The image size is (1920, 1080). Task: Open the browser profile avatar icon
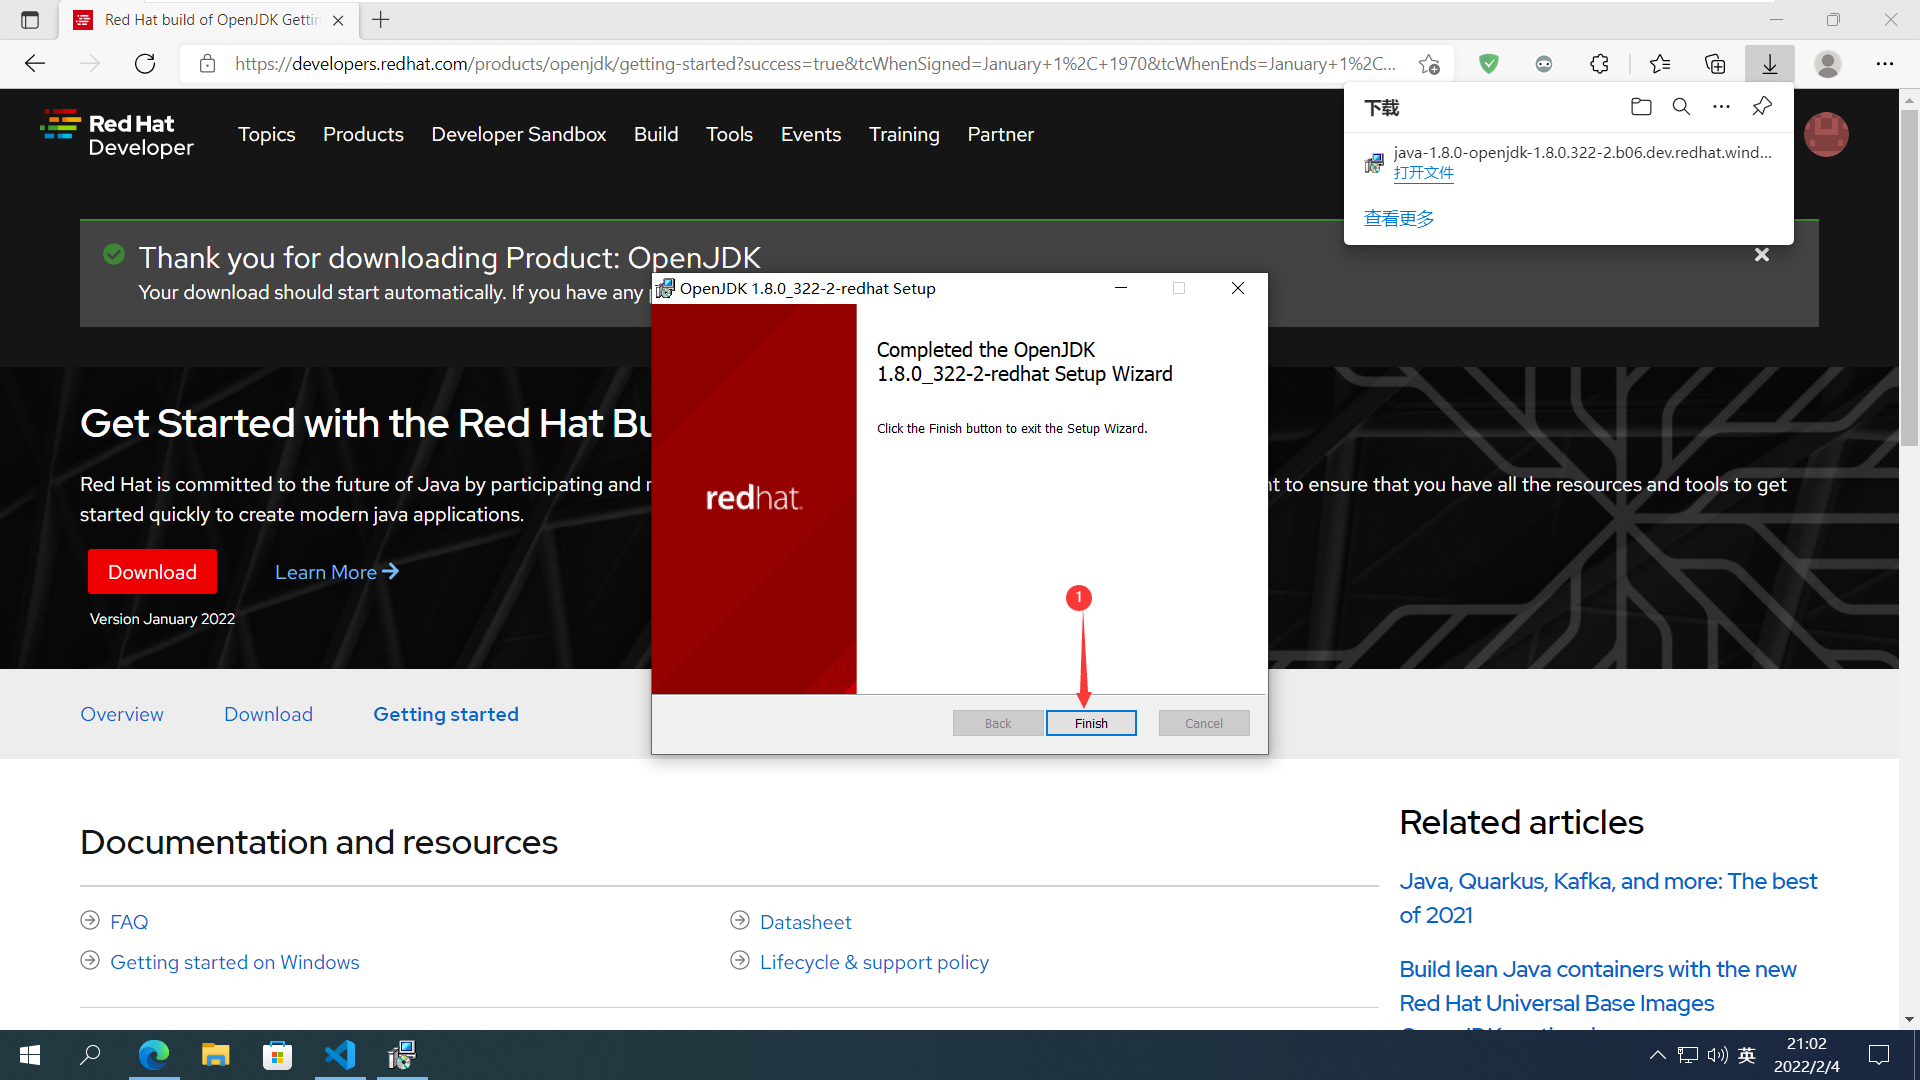1828,62
